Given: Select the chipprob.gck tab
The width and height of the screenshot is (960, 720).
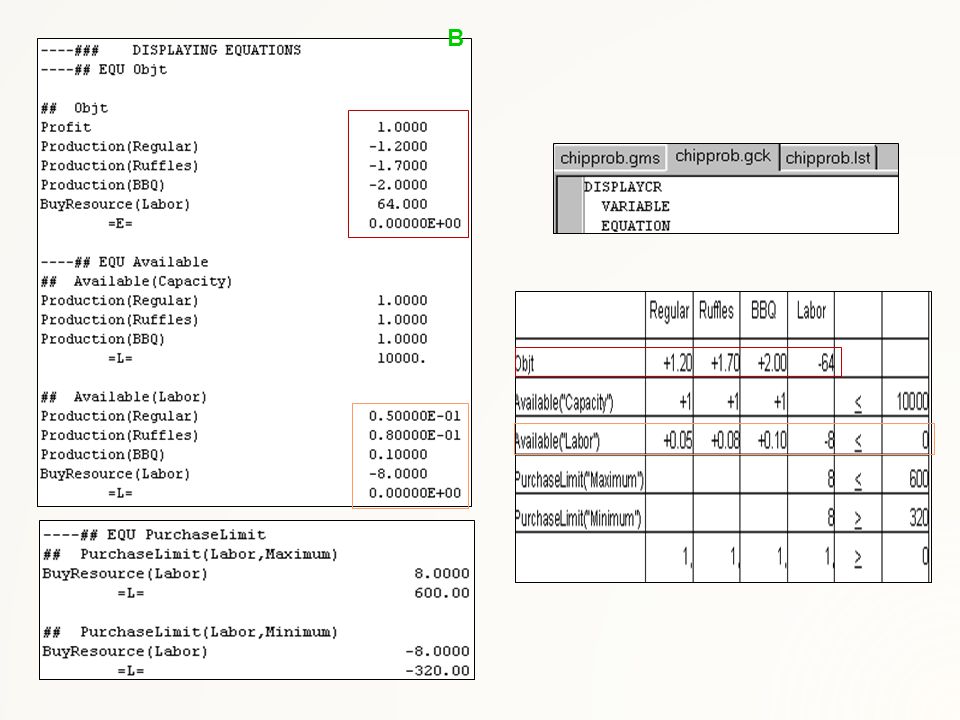Looking at the screenshot, I should [x=722, y=156].
